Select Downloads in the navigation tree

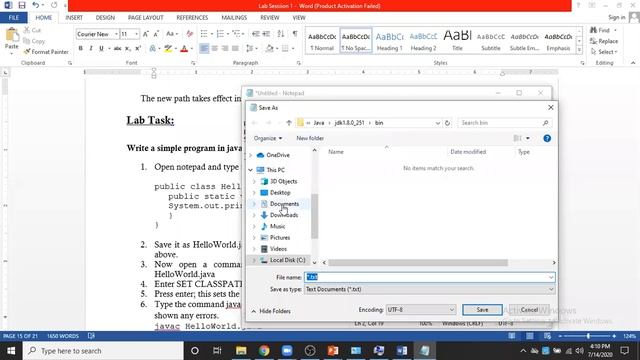coord(284,215)
